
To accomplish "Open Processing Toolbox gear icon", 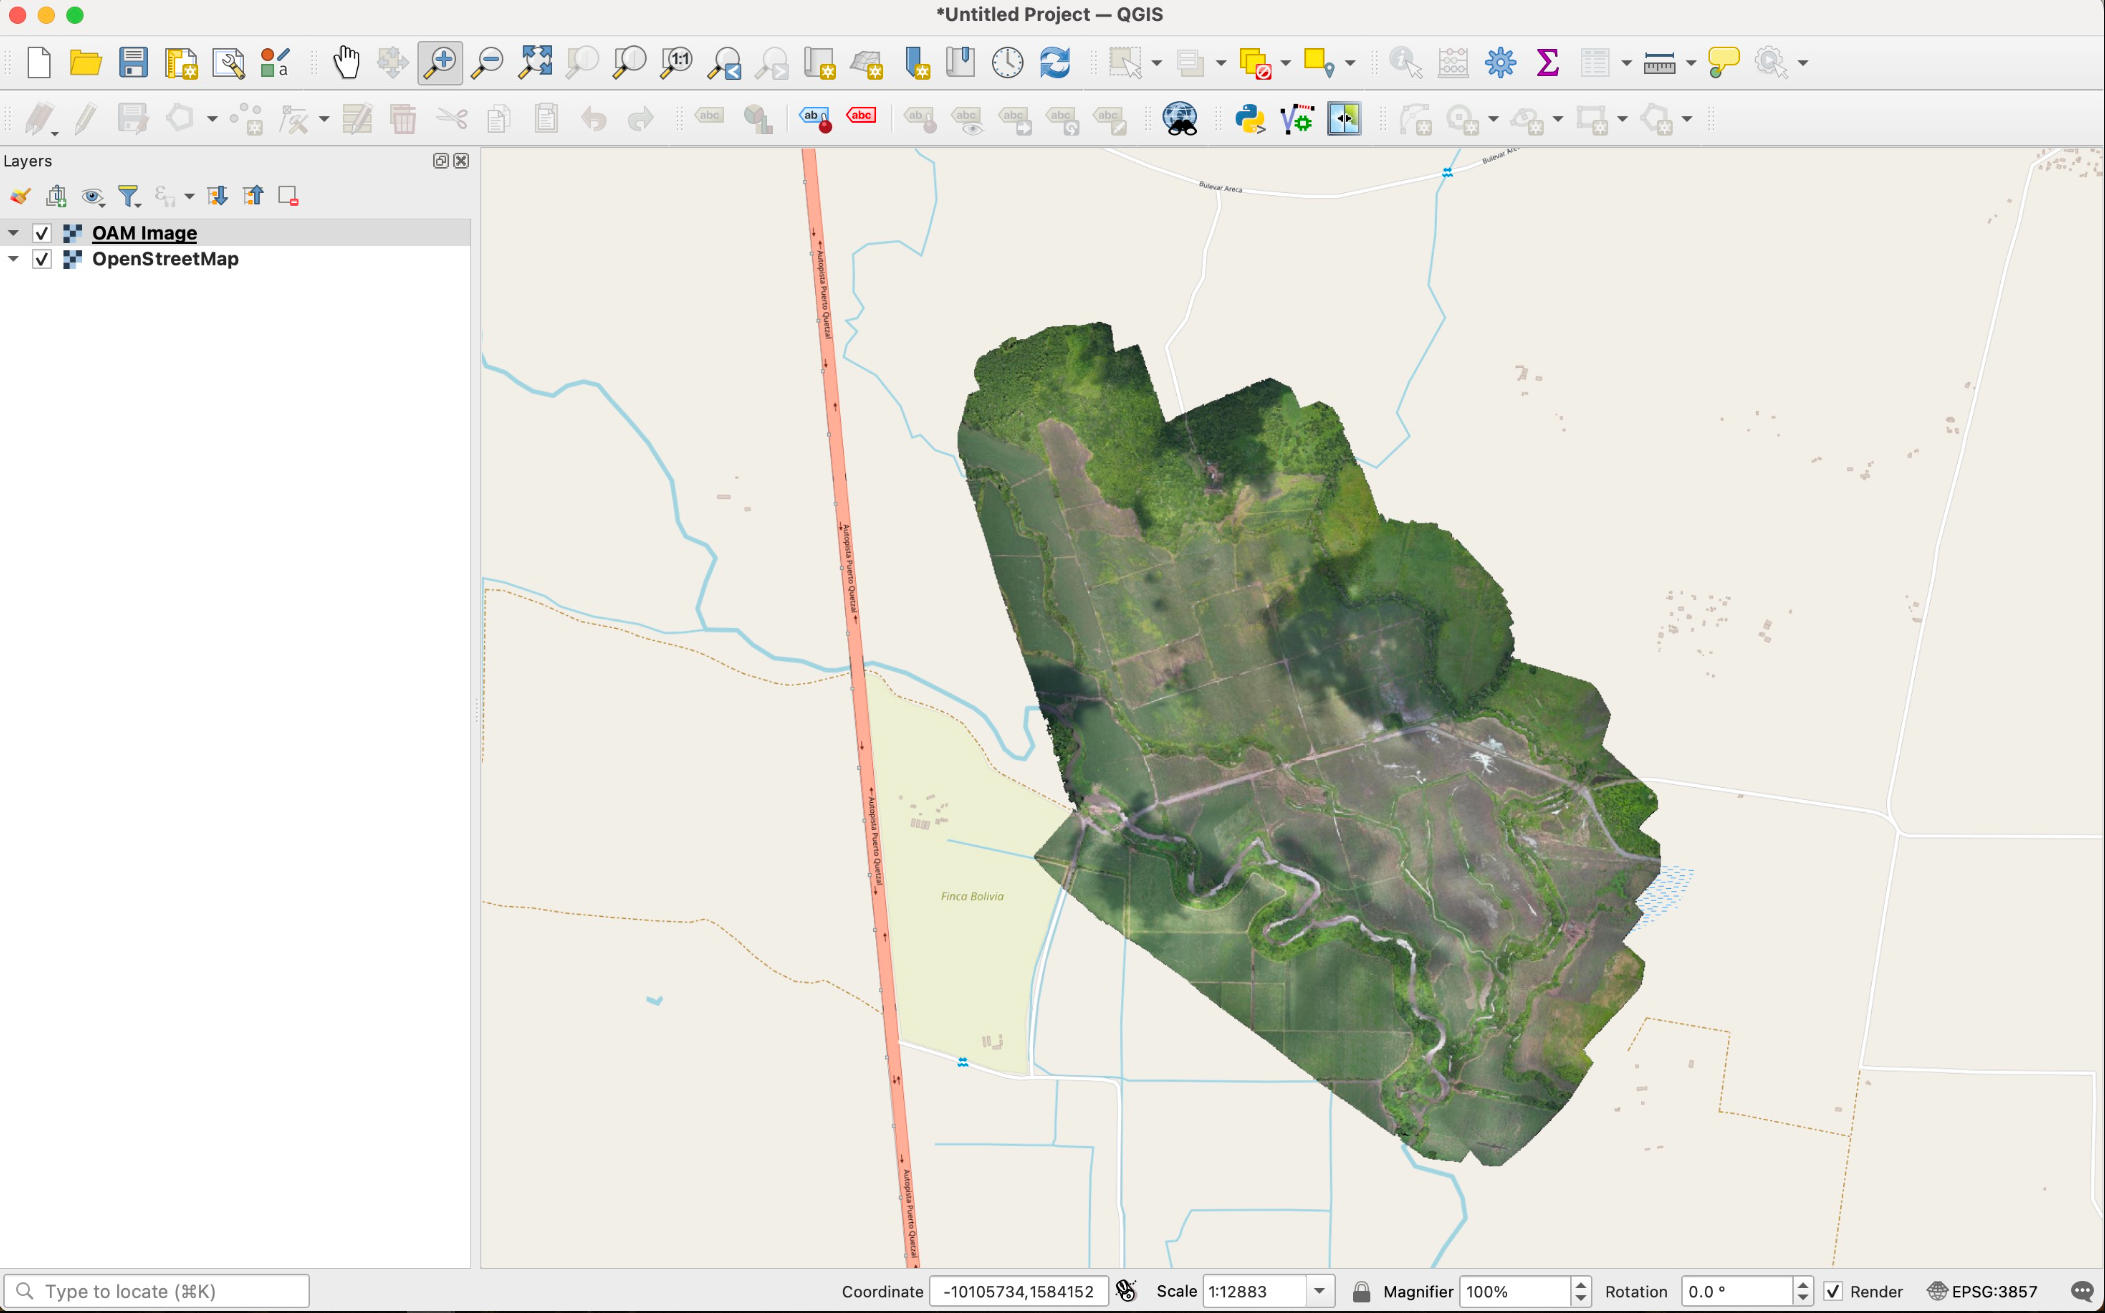I will 1500,62.
